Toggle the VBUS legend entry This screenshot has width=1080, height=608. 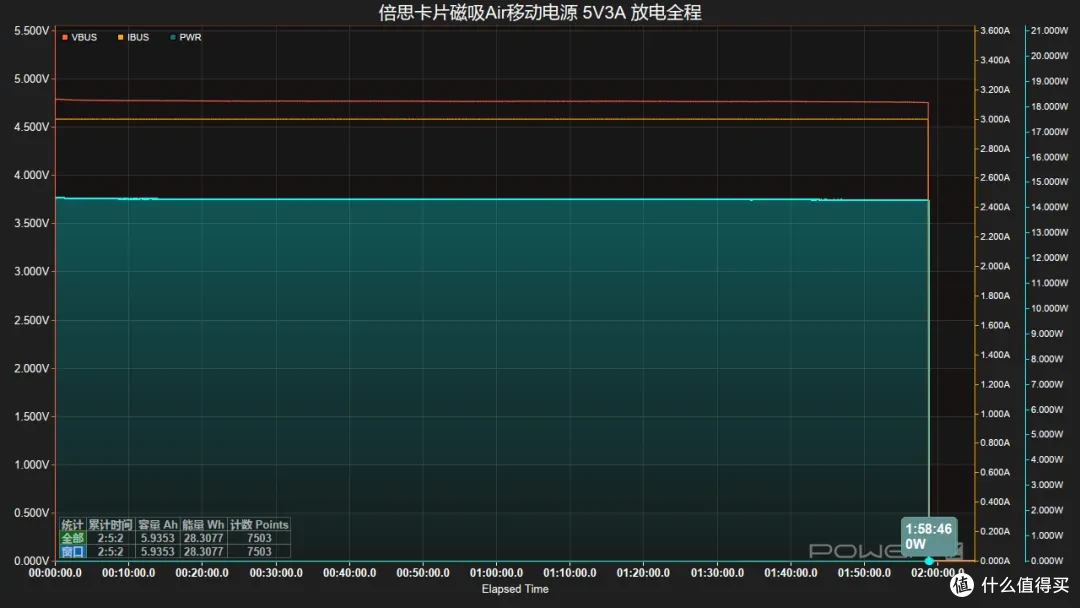pos(79,37)
